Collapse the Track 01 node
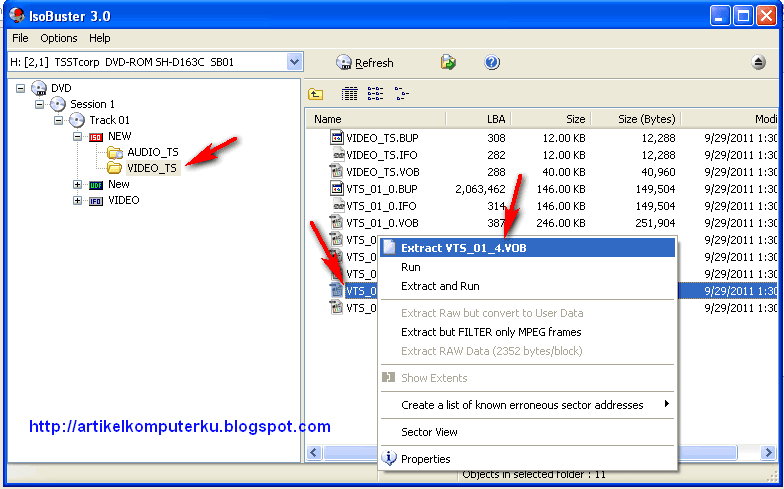Image resolution: width=784 pixels, height=489 pixels. 58,120
